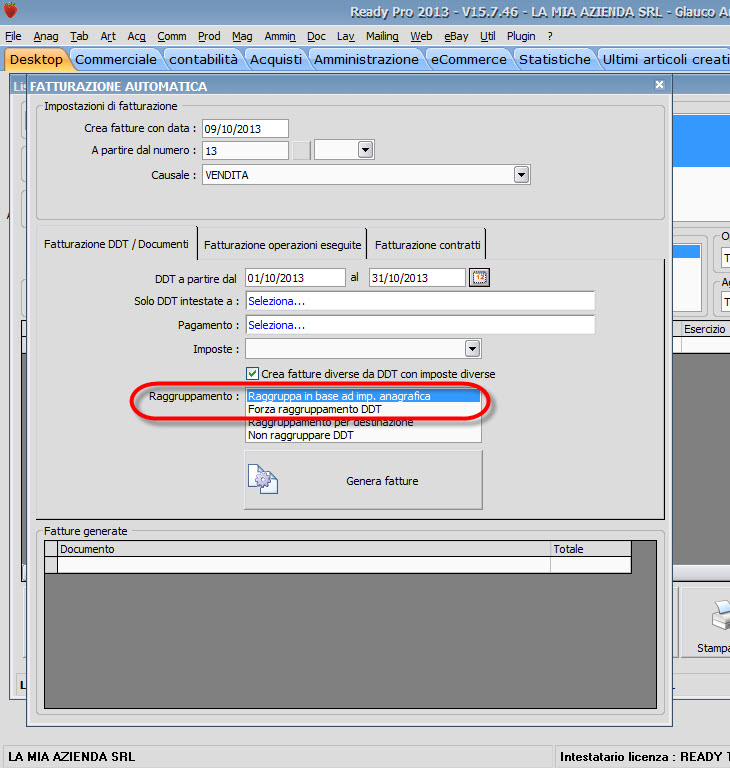Click the small grey box beside number field
Screen dimensions: 730x768
[x=301, y=150]
